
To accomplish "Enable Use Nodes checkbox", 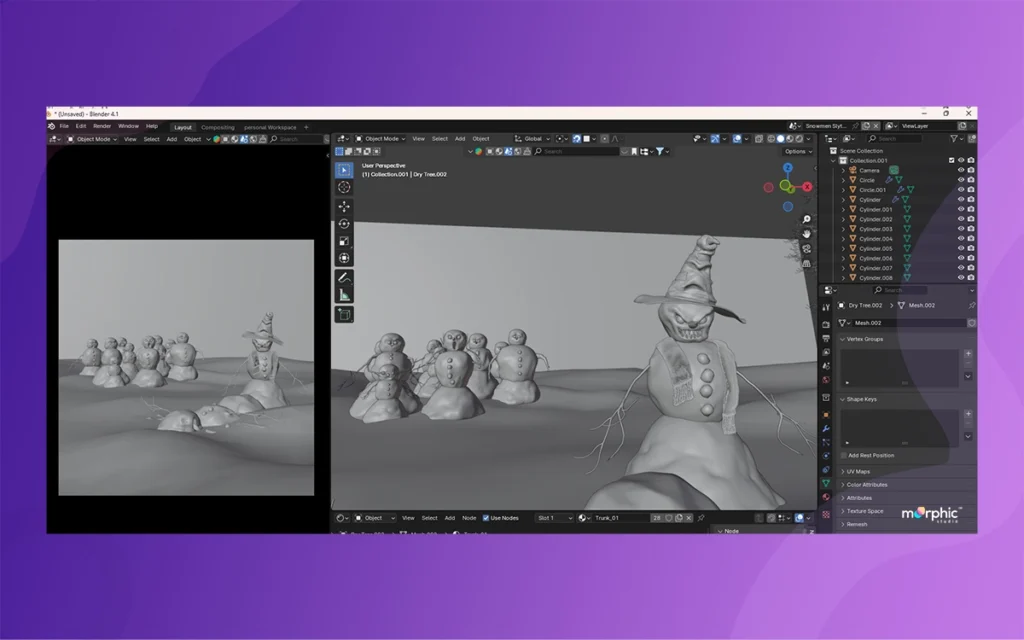I will coord(486,518).
